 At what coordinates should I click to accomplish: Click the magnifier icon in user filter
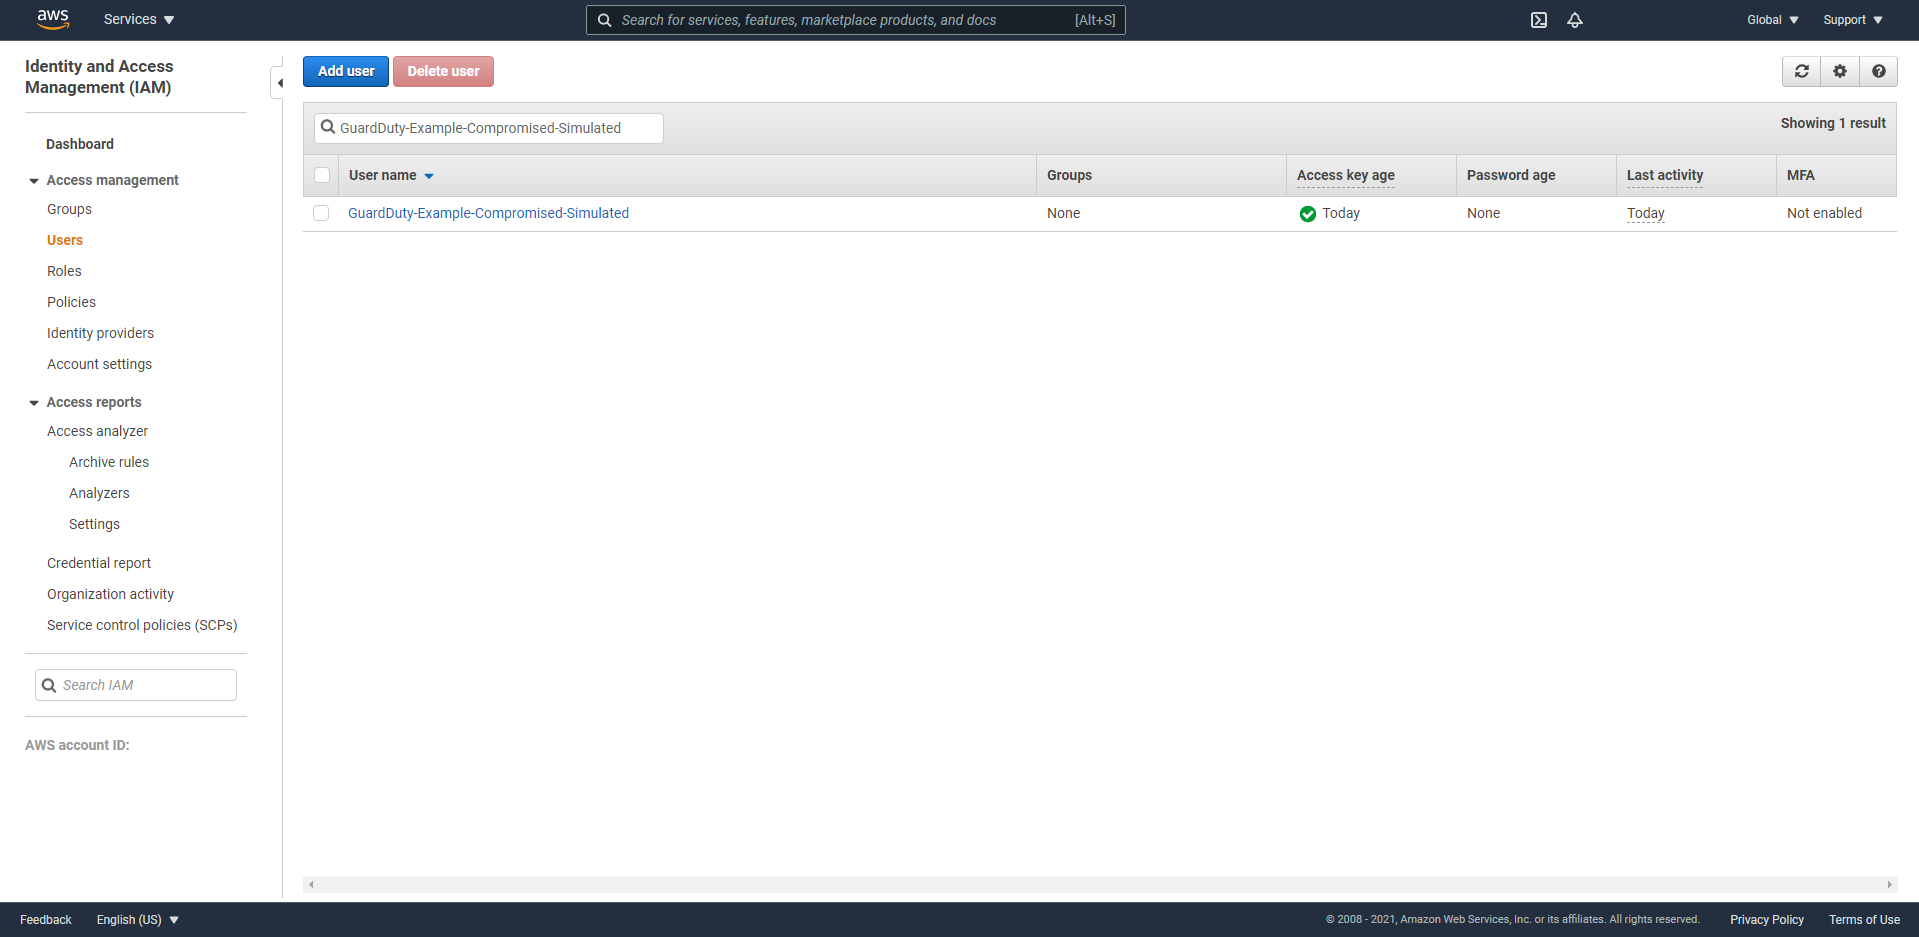tap(327, 127)
